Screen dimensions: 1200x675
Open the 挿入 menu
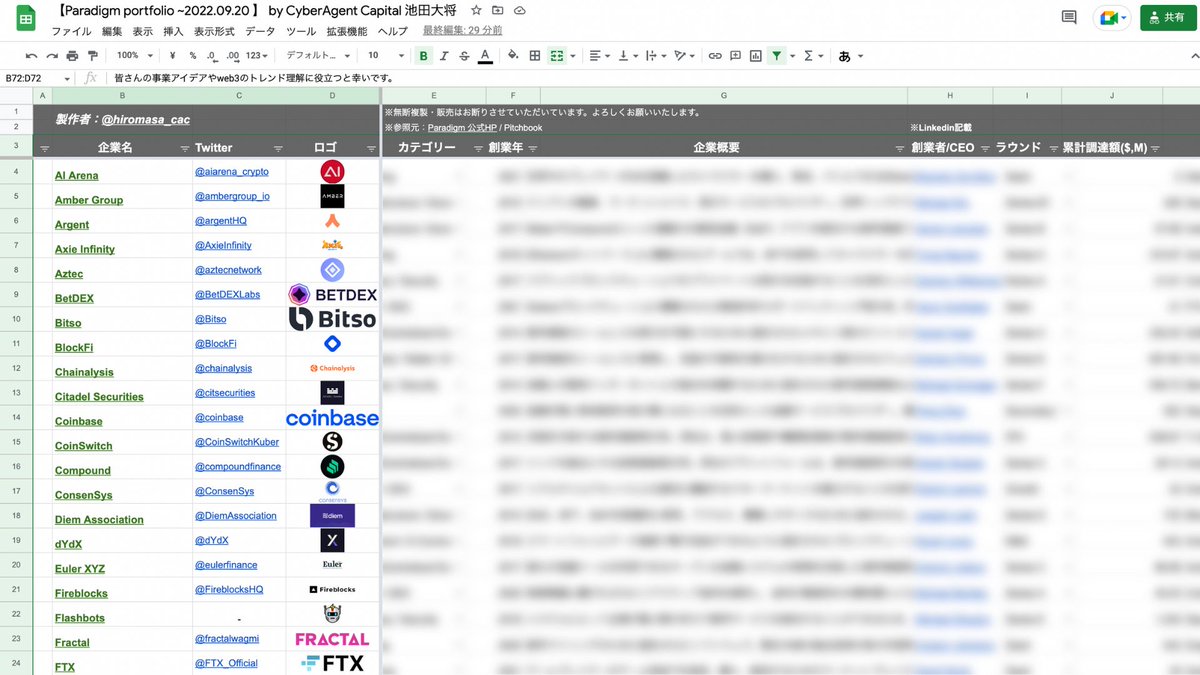tap(173, 32)
